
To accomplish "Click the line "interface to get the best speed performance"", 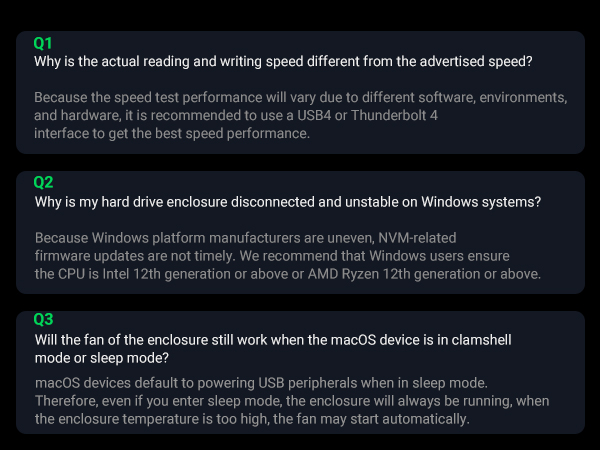I will 171,134.
